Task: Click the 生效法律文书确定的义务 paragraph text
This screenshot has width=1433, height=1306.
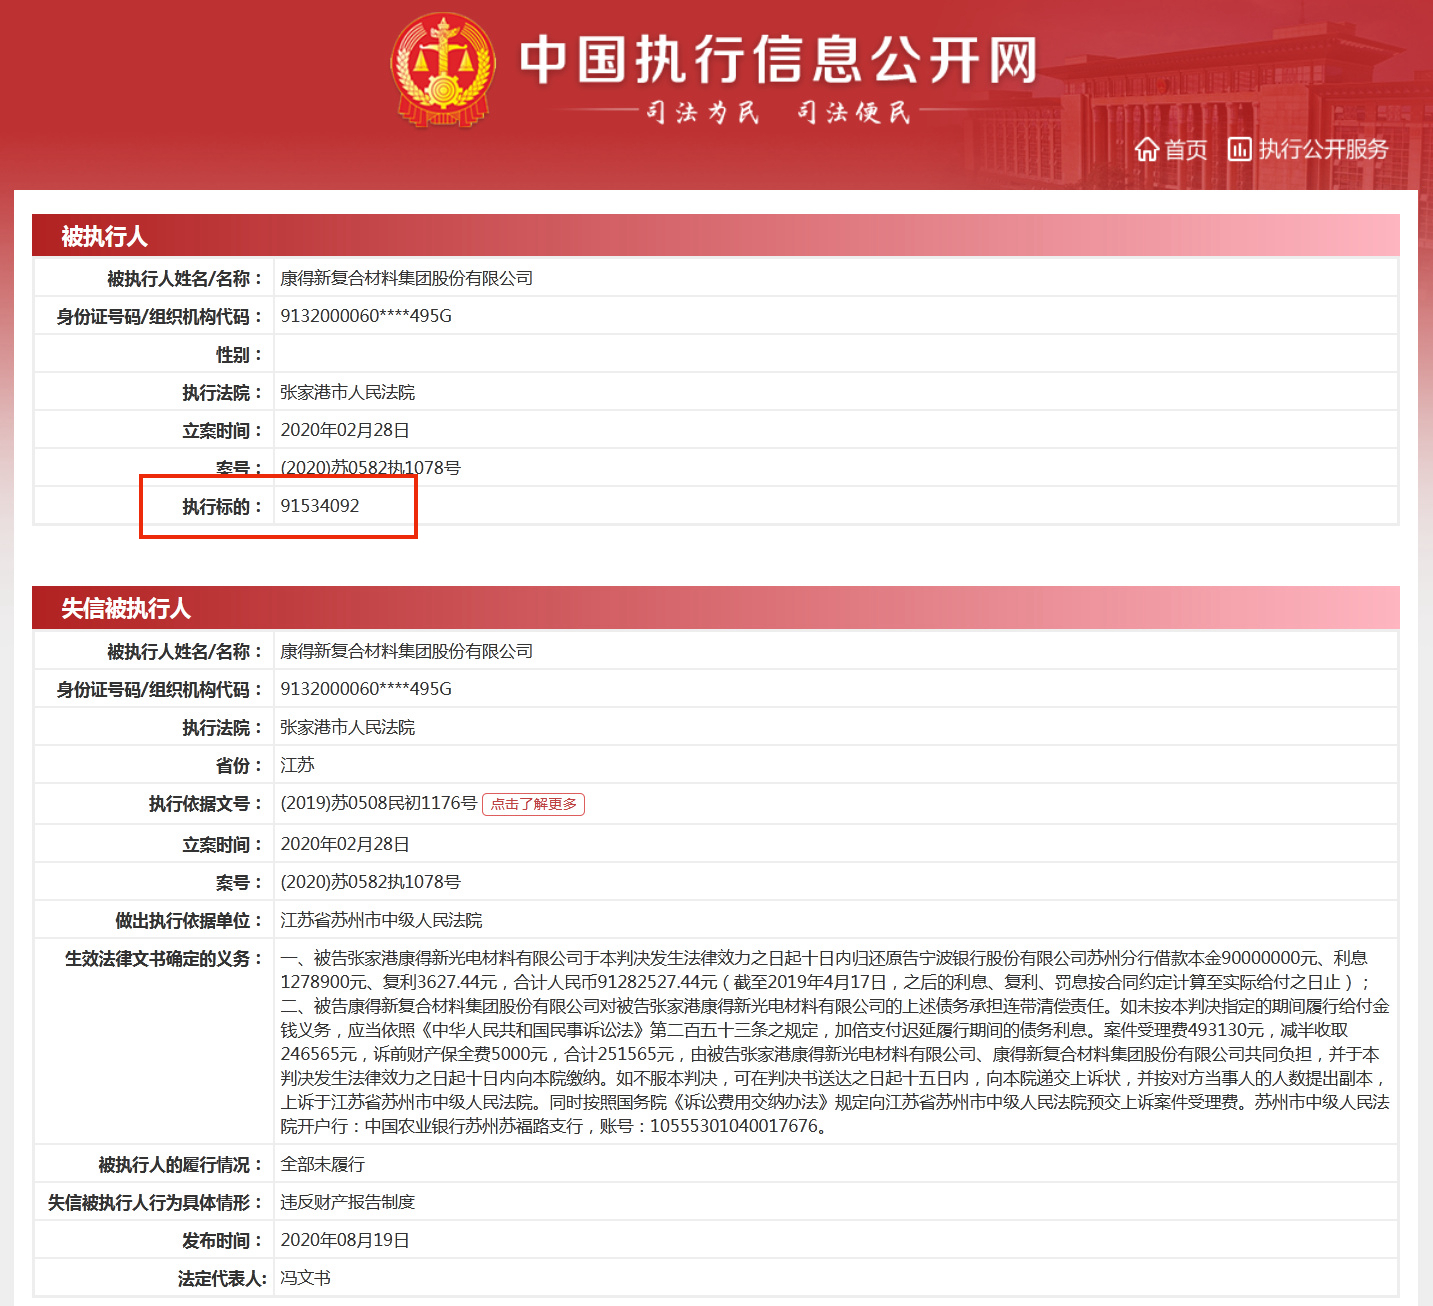Action: pos(835,1042)
